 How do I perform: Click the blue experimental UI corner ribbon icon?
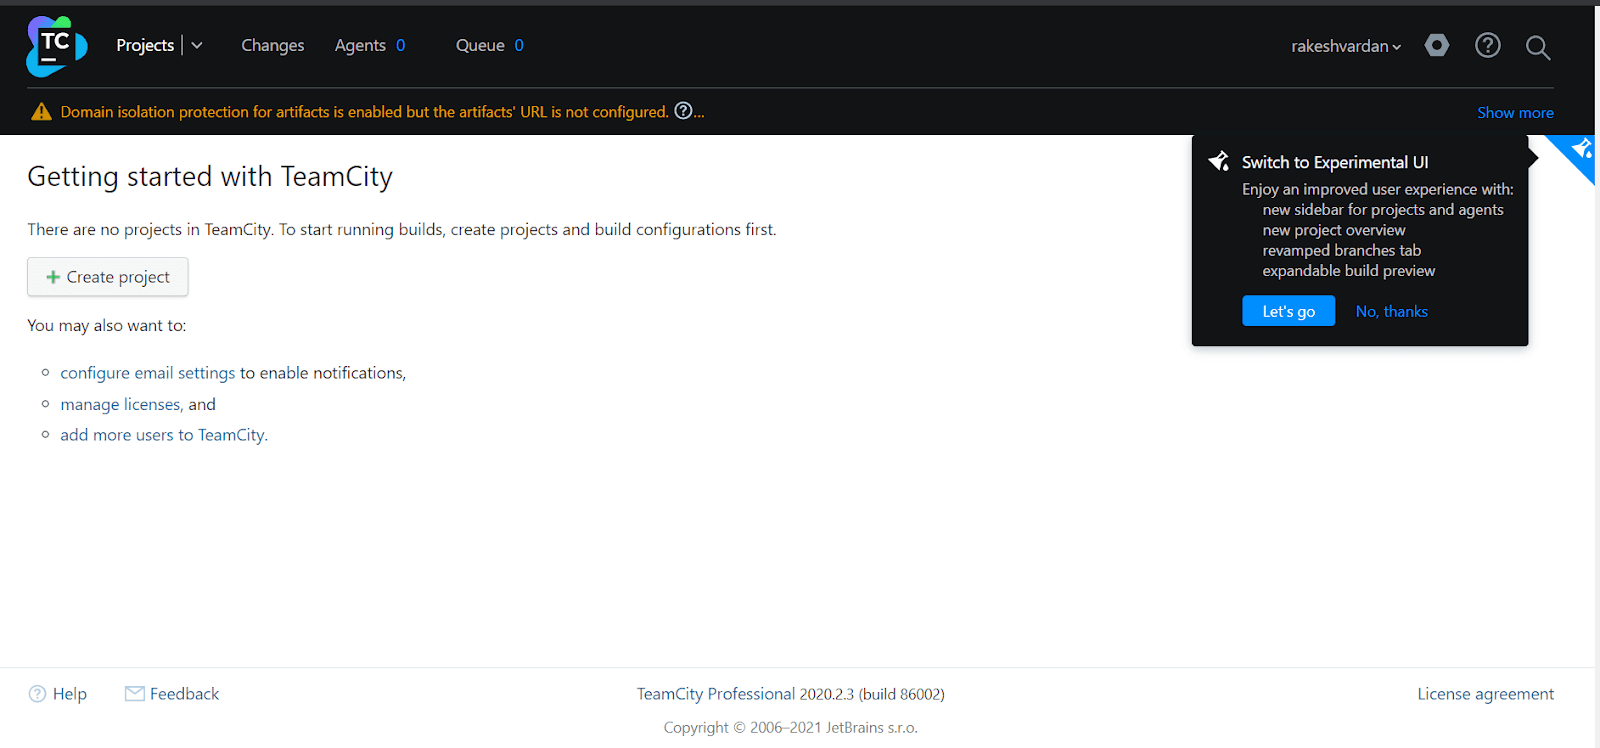coord(1580,150)
